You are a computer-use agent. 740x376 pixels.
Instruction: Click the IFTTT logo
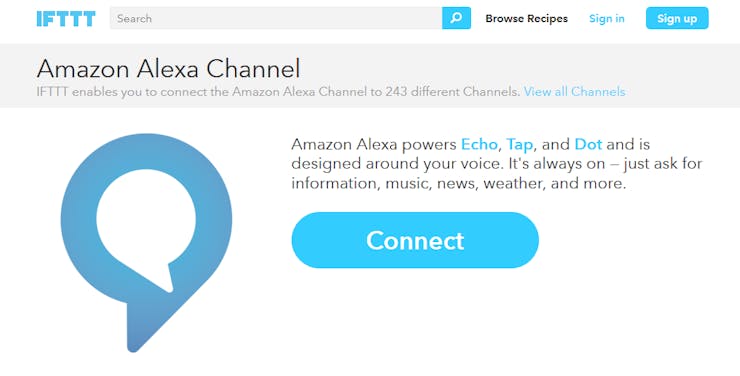(x=66, y=18)
